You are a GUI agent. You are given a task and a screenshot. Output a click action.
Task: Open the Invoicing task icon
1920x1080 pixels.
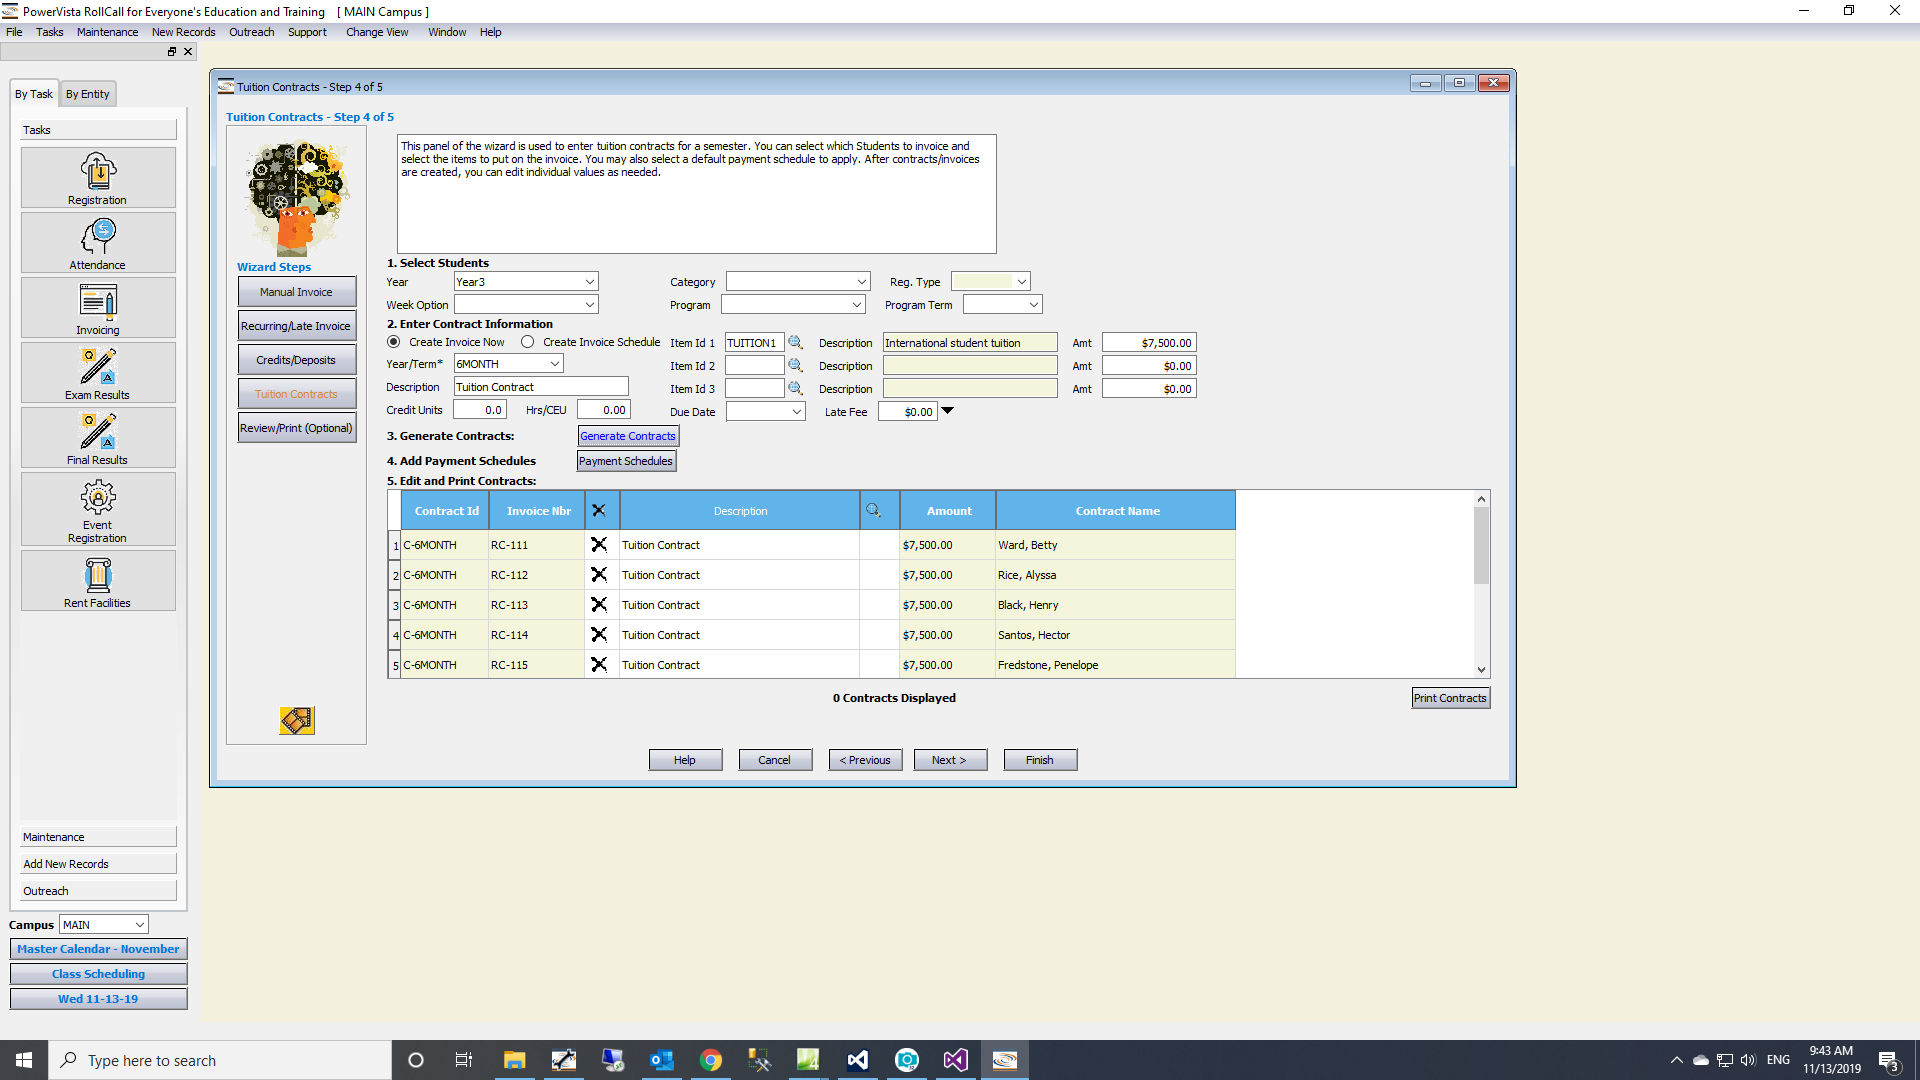click(98, 308)
